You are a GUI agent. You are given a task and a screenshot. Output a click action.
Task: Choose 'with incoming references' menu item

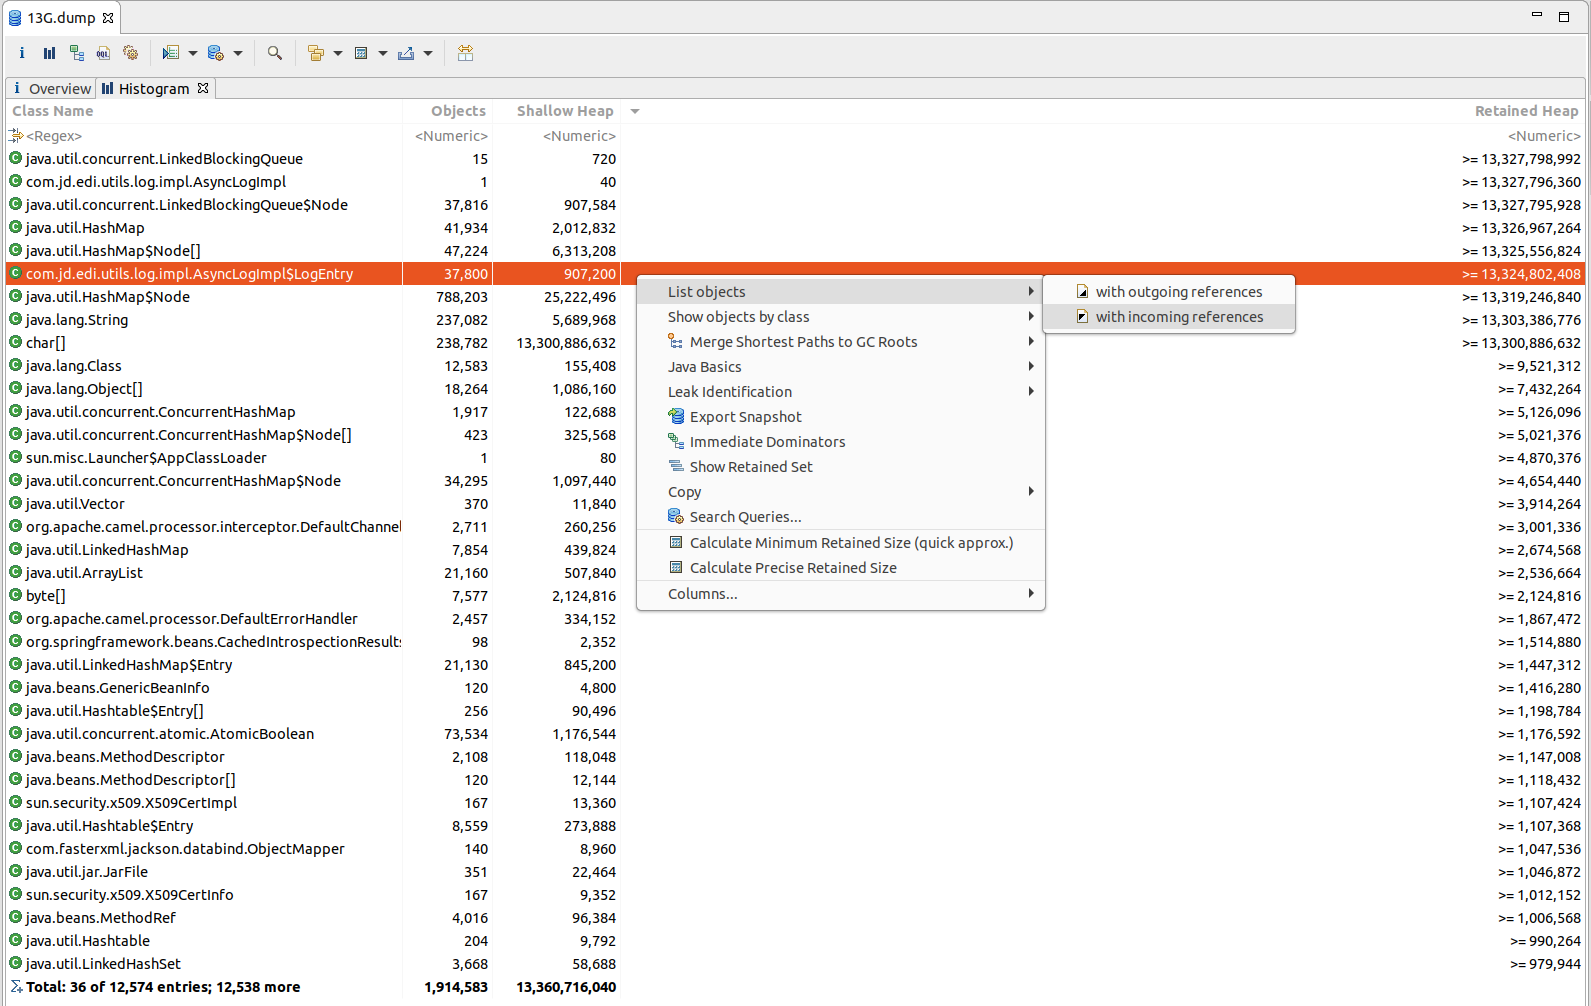1169,316
